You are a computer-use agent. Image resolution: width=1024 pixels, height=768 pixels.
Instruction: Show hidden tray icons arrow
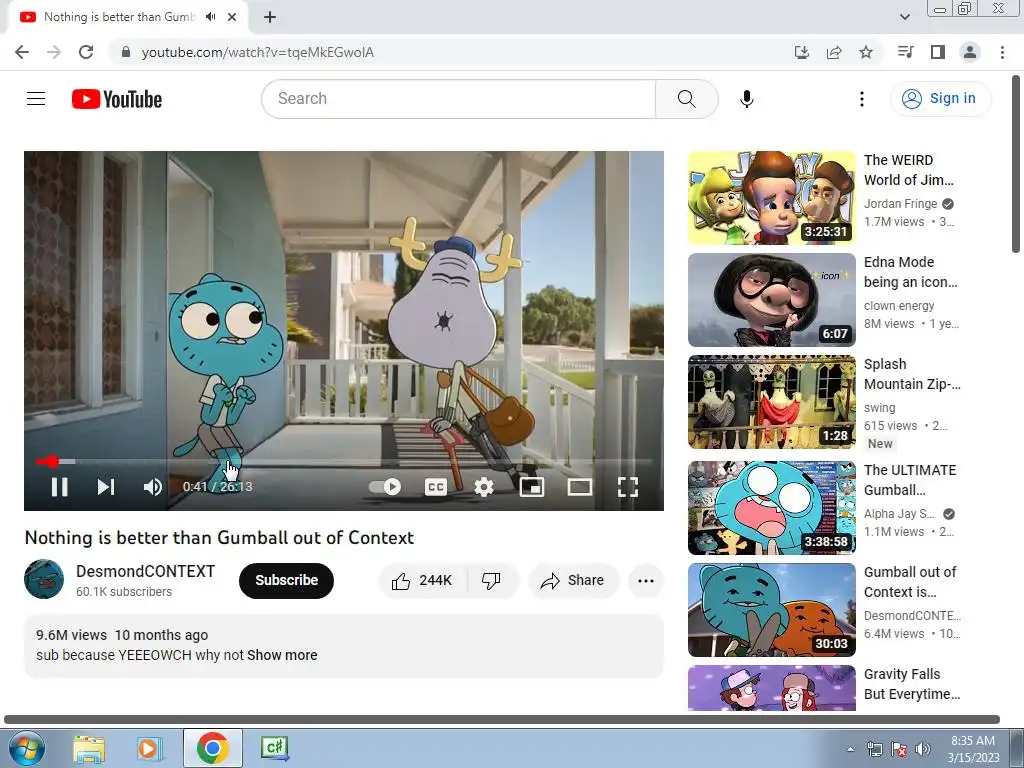(x=850, y=749)
